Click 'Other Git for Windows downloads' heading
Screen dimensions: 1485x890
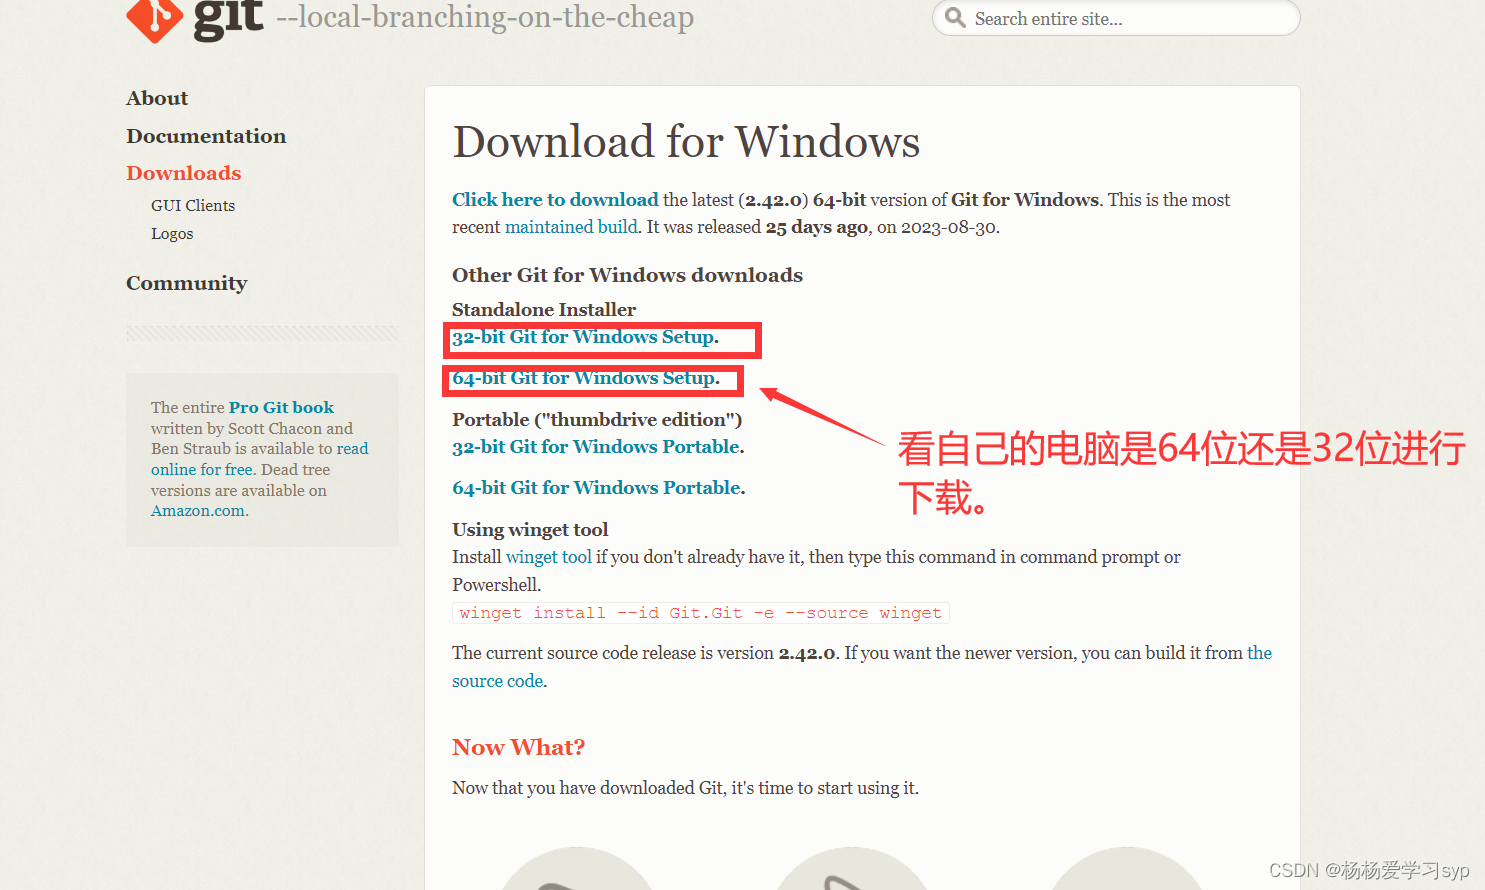[x=627, y=275]
